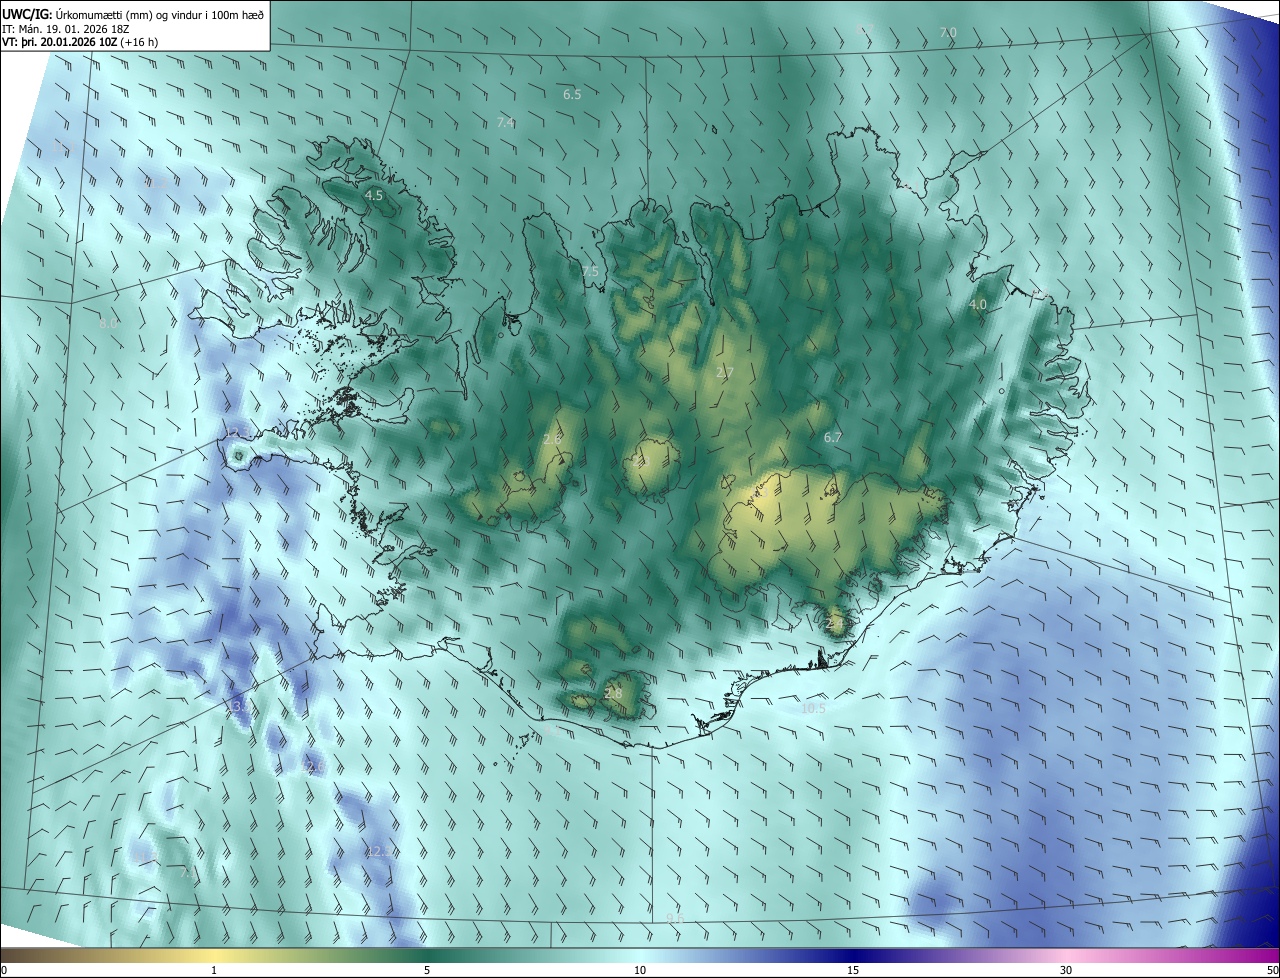Click the 0 tick on the color scale
The width and height of the screenshot is (1280, 978).
[x=4, y=970]
